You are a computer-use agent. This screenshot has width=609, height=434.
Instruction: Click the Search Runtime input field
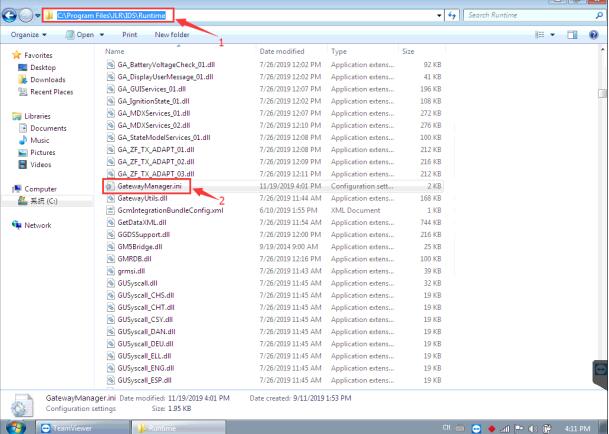530,16
